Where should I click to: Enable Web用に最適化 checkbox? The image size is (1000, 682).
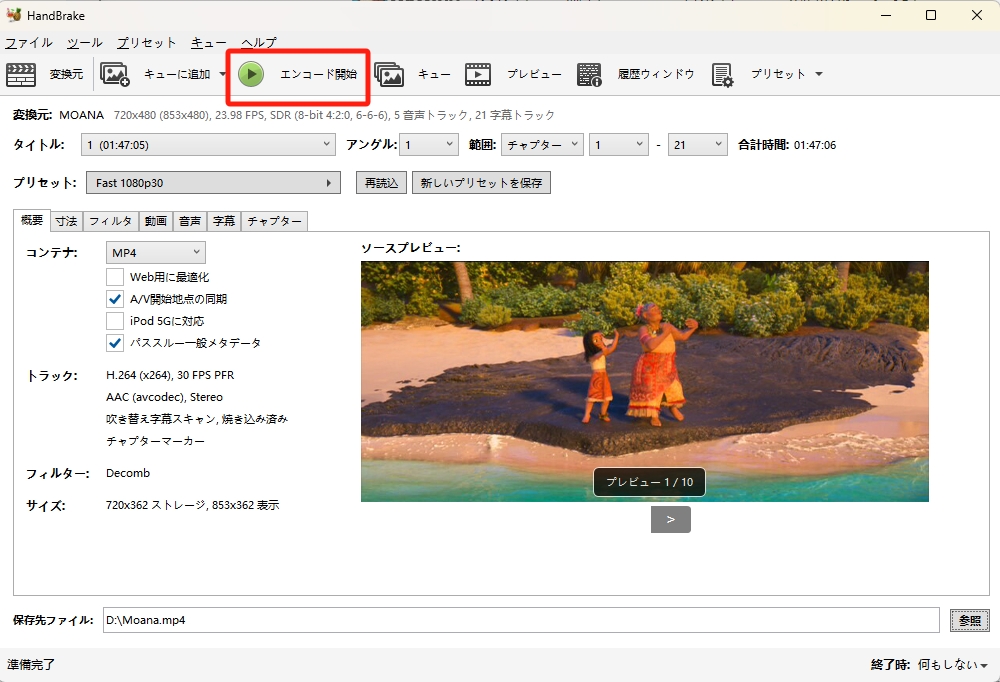pyautogui.click(x=115, y=277)
